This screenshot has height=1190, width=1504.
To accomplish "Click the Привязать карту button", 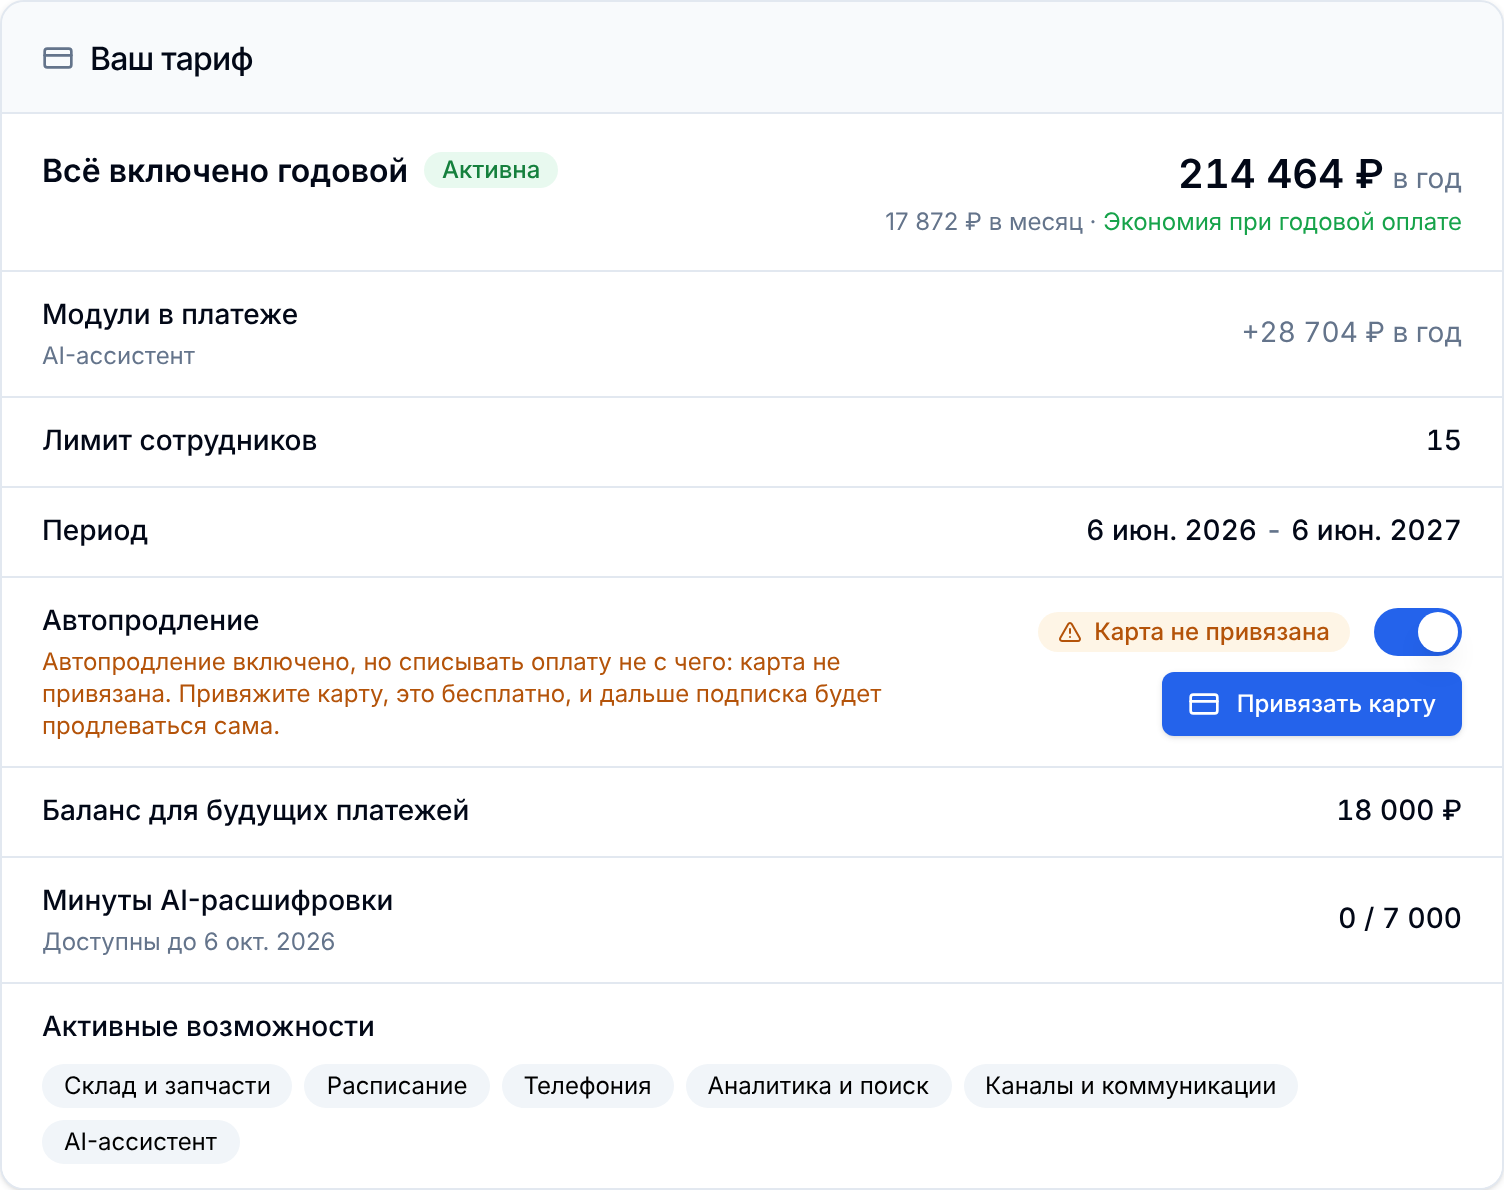I will pyautogui.click(x=1311, y=704).
